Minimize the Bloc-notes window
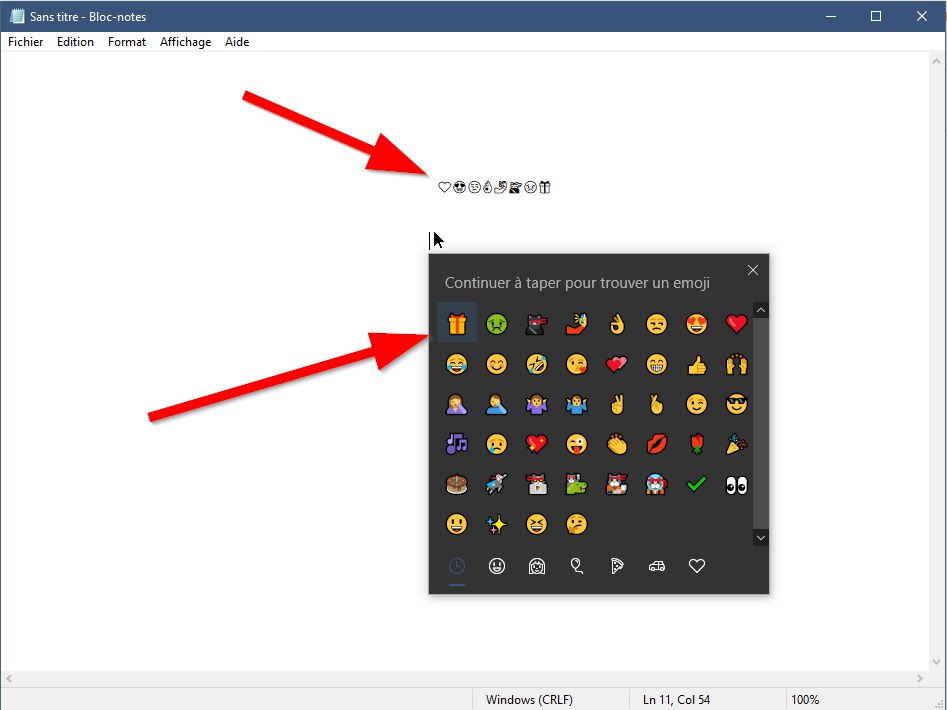Screen dimensions: 947x710 pyautogui.click(x=831, y=16)
